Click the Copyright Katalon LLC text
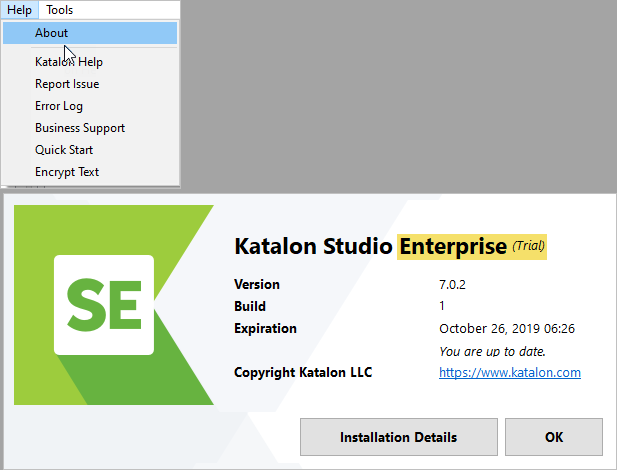The height and width of the screenshot is (470, 617). (x=302, y=373)
